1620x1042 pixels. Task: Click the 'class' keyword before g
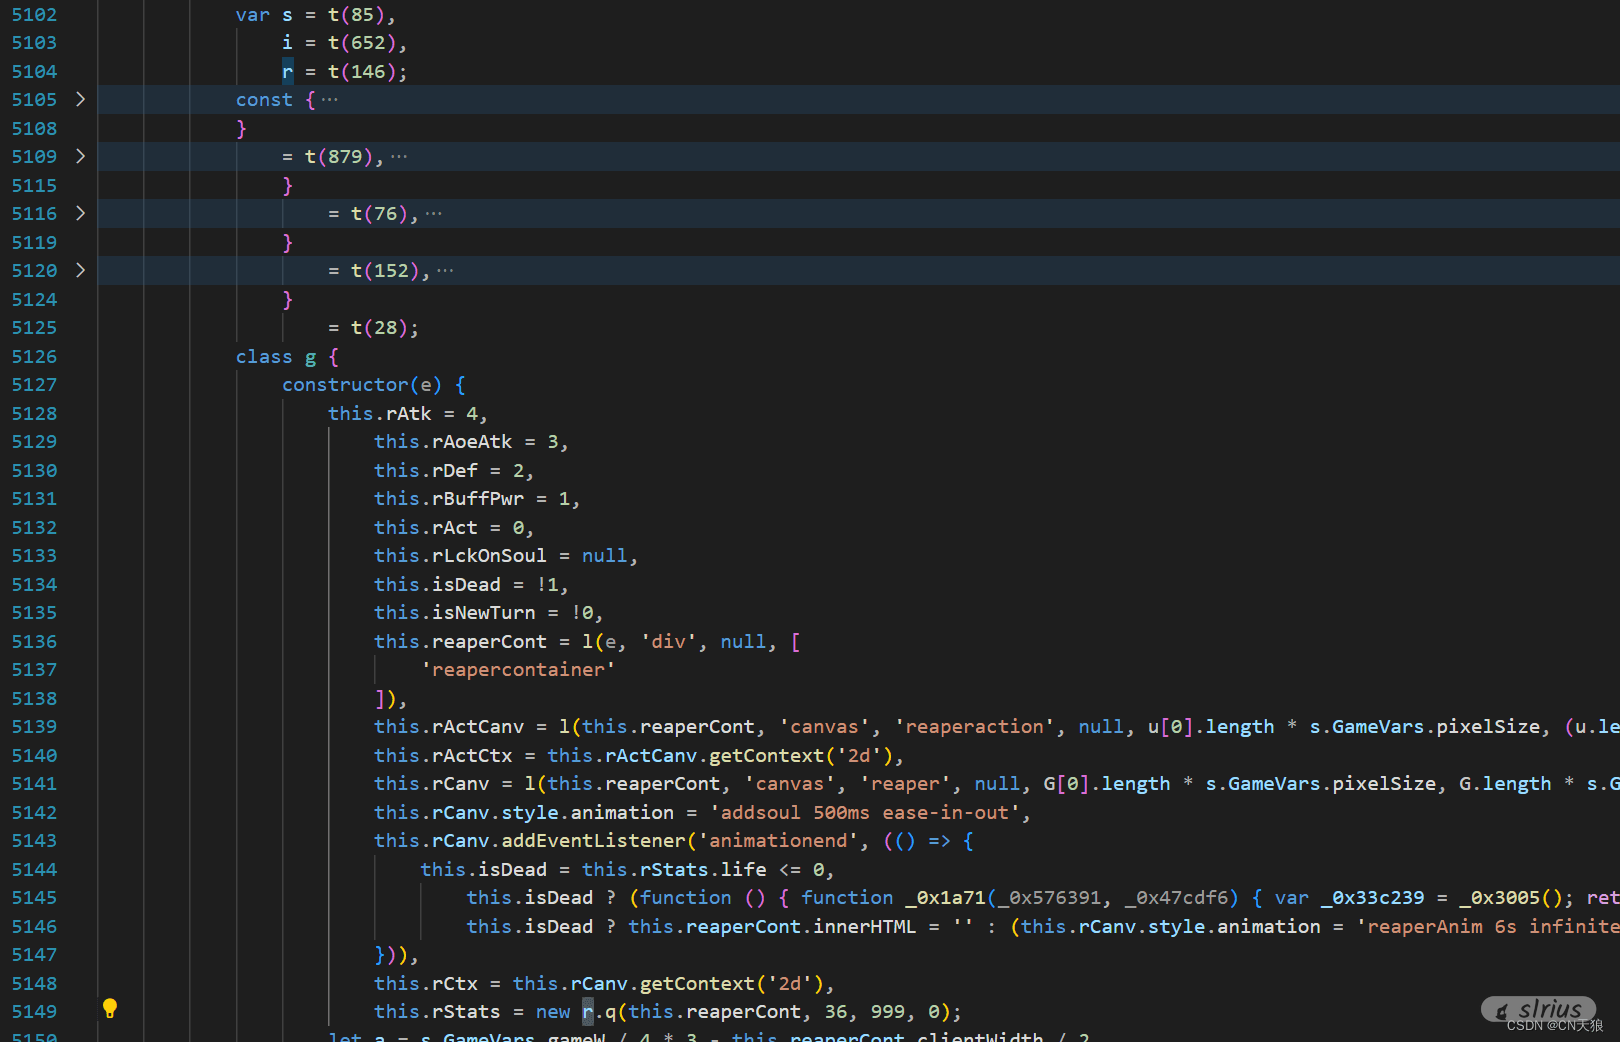click(x=264, y=357)
